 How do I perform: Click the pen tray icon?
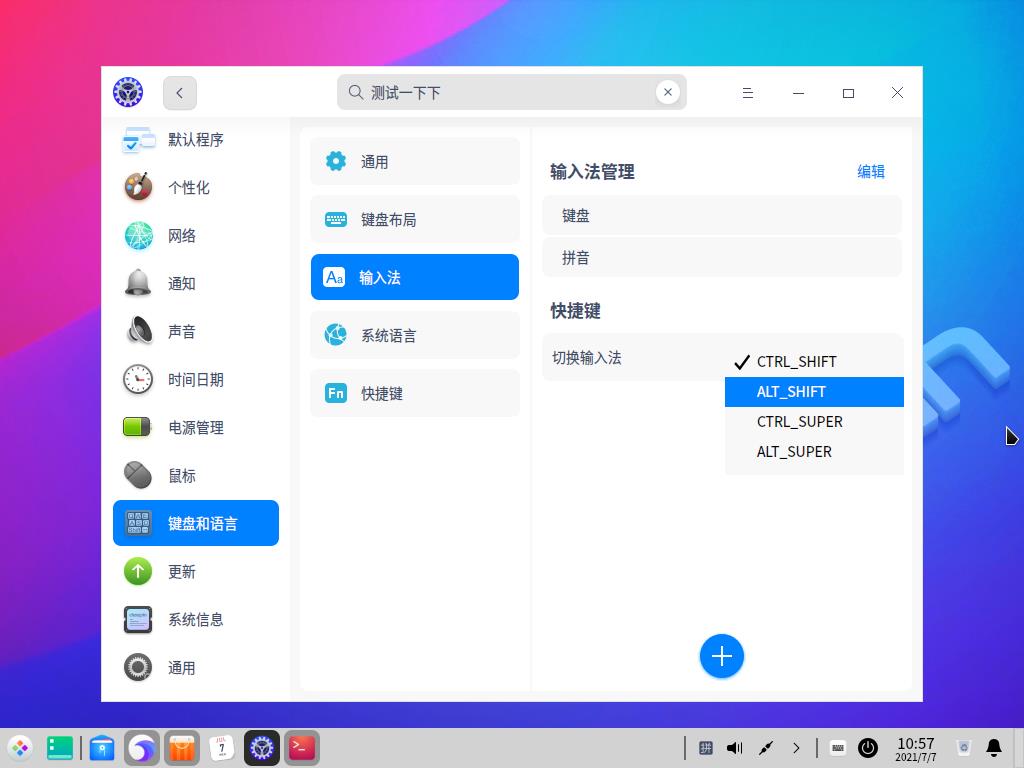tap(766, 748)
